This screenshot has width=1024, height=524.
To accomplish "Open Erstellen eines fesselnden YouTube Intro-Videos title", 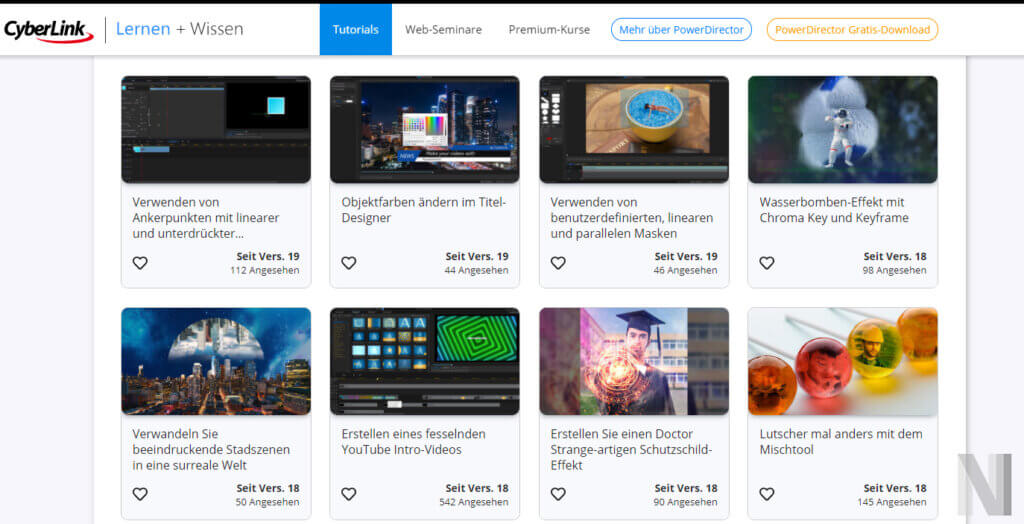I will [x=414, y=441].
